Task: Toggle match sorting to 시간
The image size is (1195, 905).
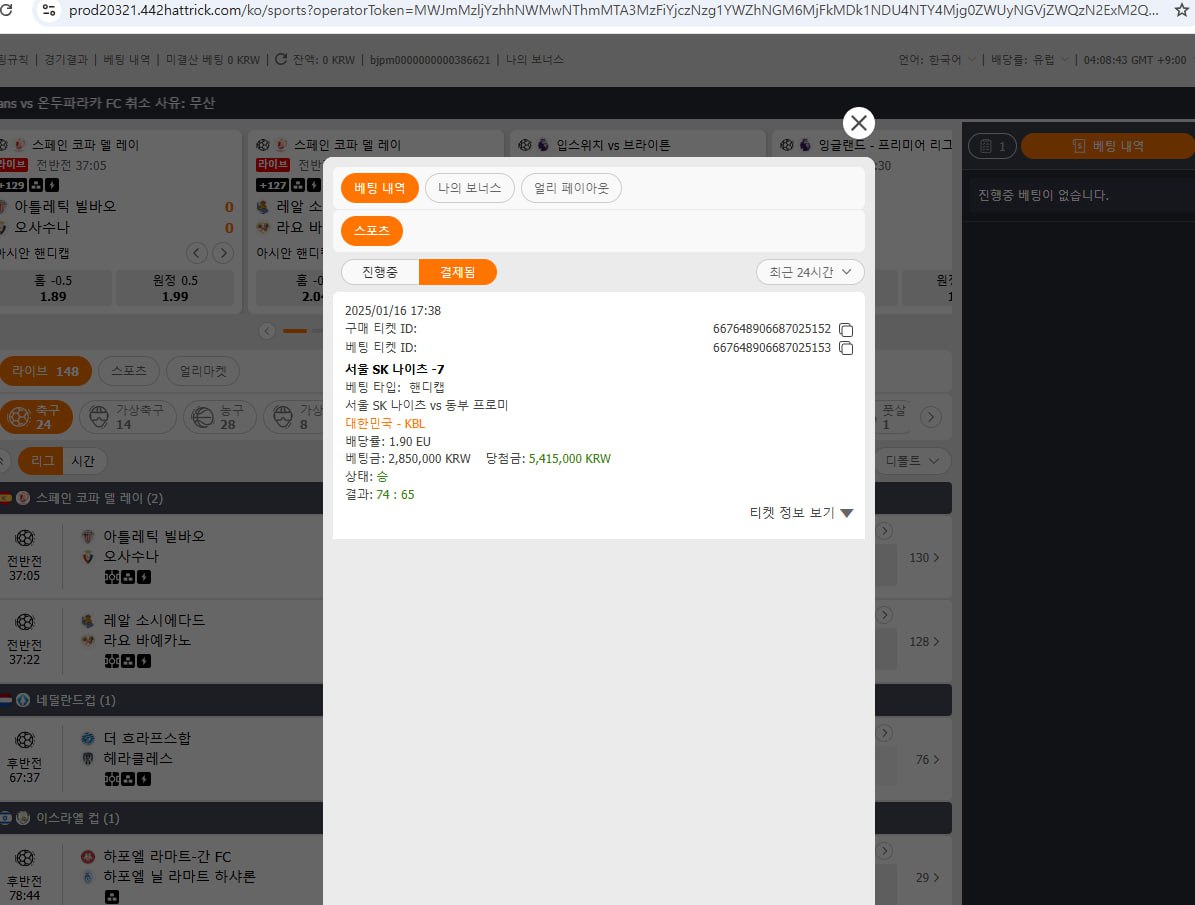Action: (x=83, y=461)
